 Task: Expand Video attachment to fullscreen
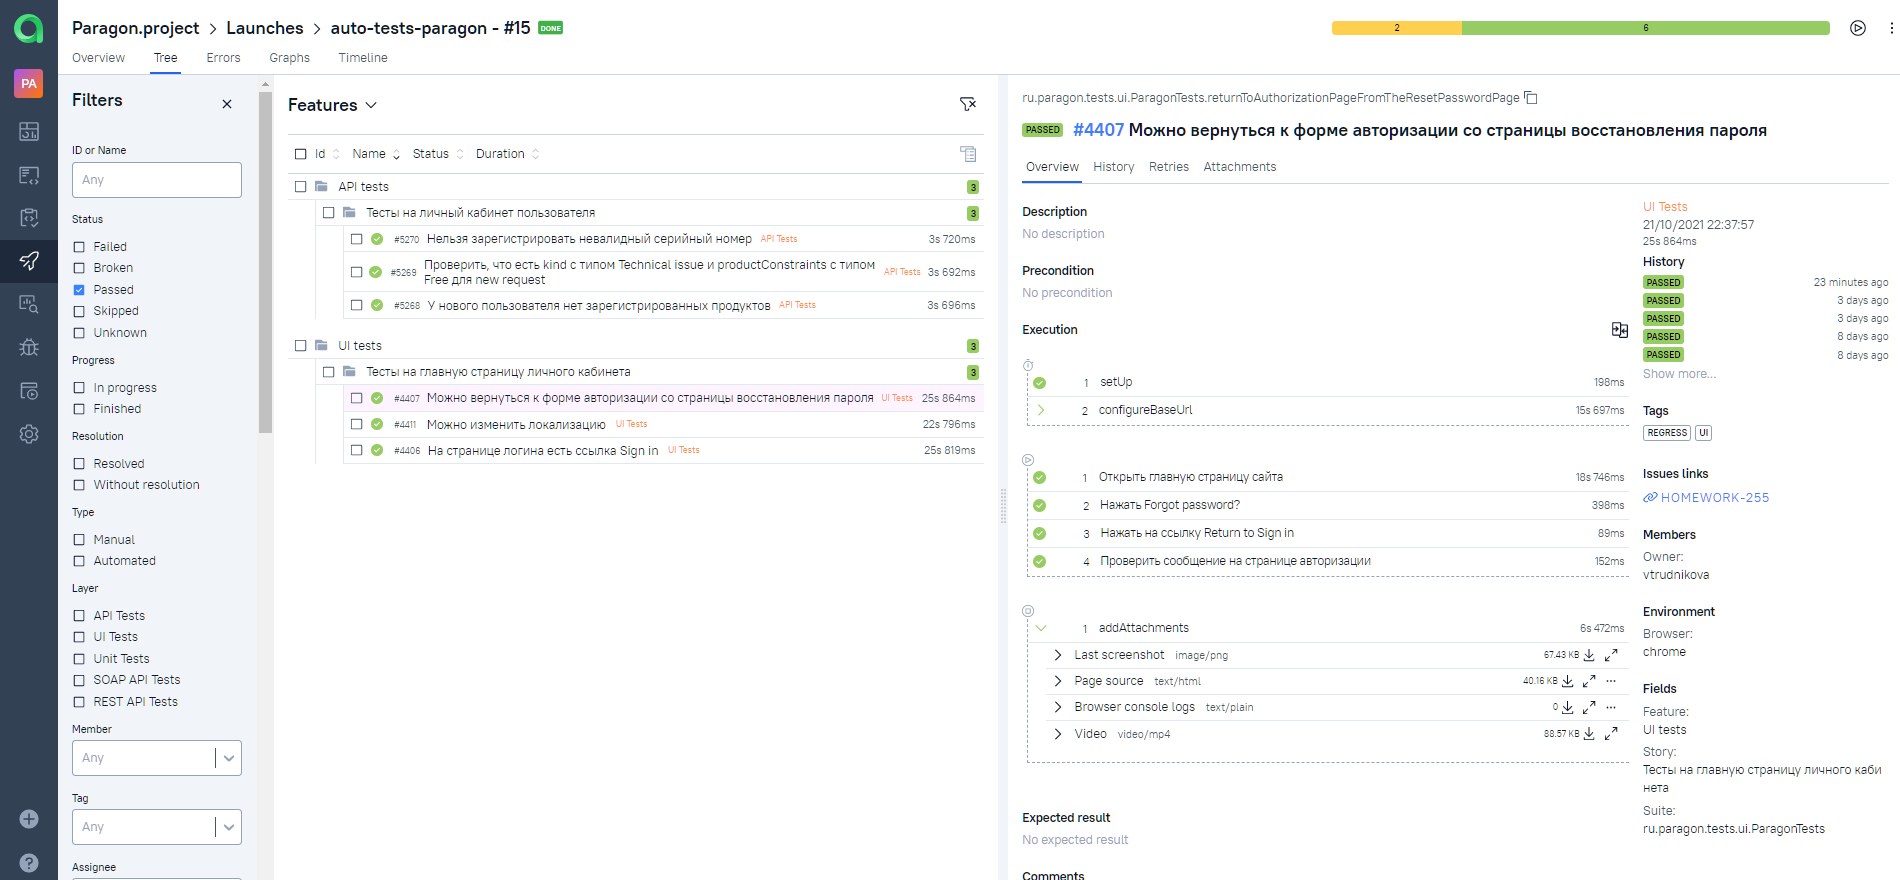tap(1611, 734)
